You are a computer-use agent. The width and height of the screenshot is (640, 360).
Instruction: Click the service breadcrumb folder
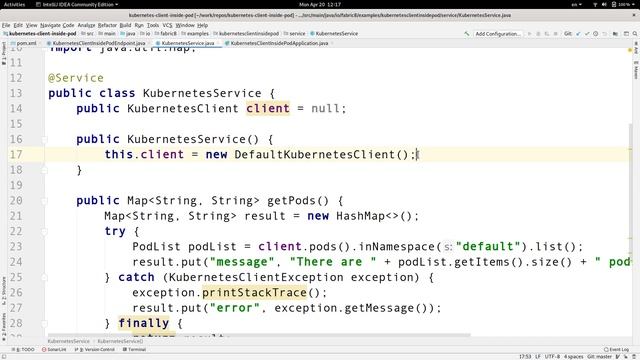tap(295, 33)
